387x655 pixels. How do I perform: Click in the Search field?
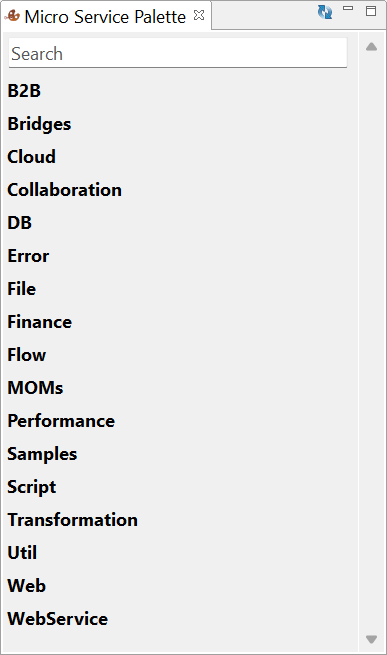click(x=178, y=53)
